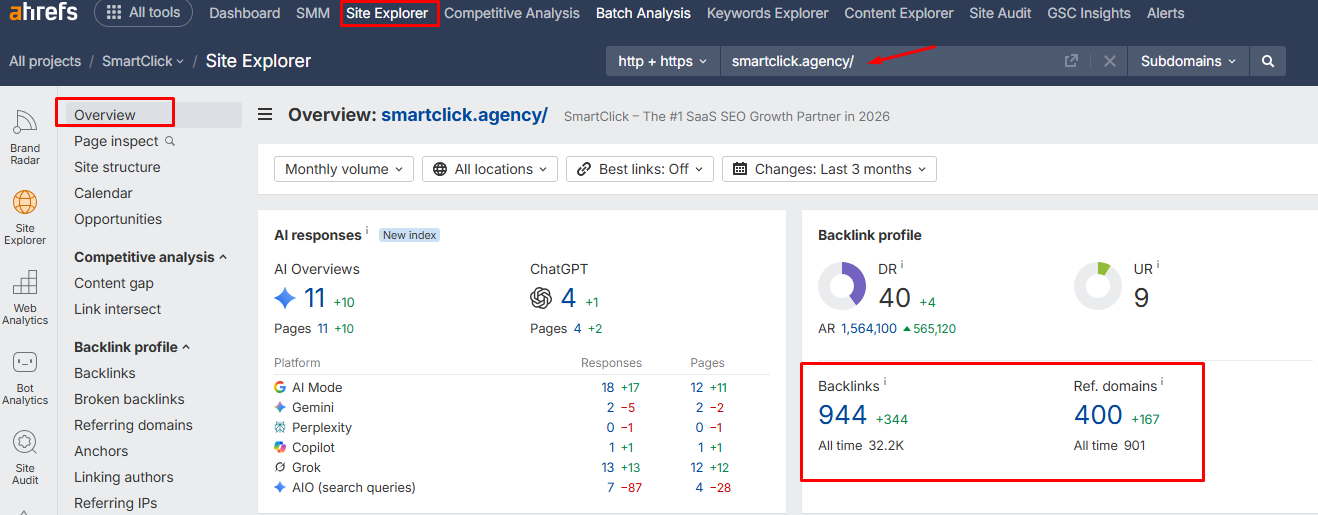
Task: Open the Monthly volume dropdown
Action: click(x=344, y=169)
